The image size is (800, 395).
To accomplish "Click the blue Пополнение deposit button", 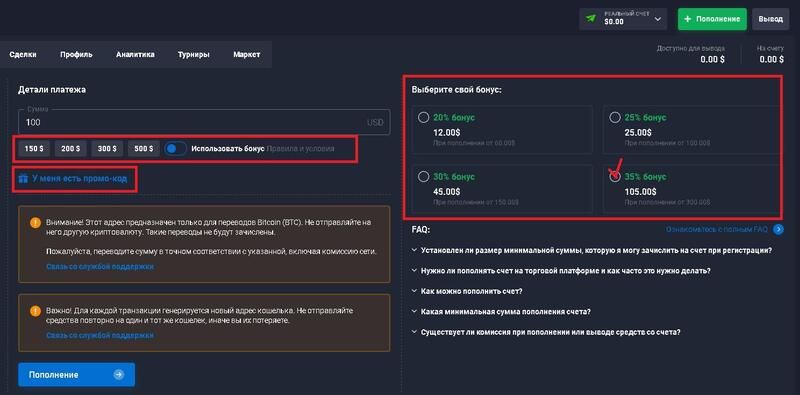I will [x=77, y=375].
